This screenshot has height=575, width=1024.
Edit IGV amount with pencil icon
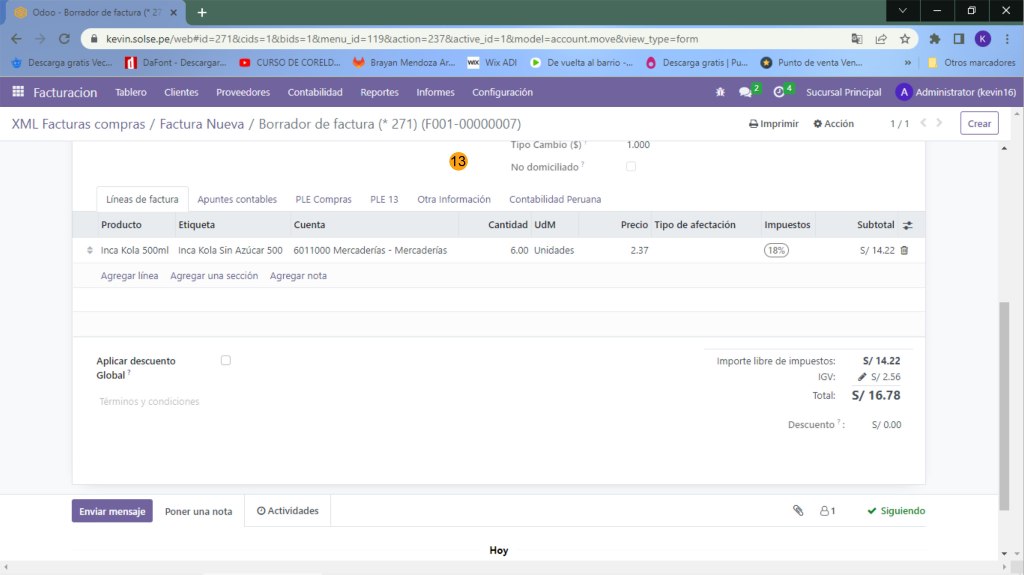pyautogui.click(x=862, y=377)
